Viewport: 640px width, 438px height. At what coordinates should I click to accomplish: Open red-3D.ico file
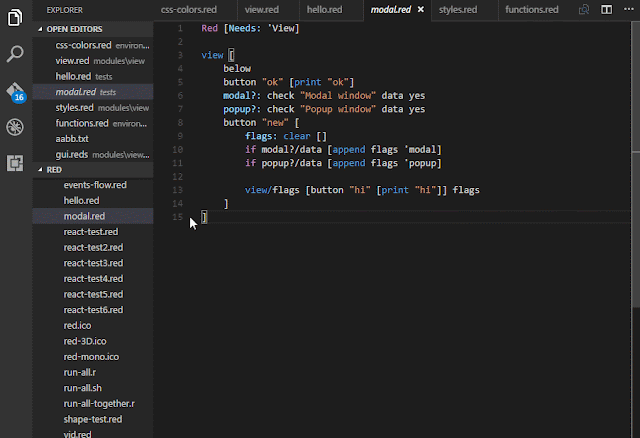[93, 341]
